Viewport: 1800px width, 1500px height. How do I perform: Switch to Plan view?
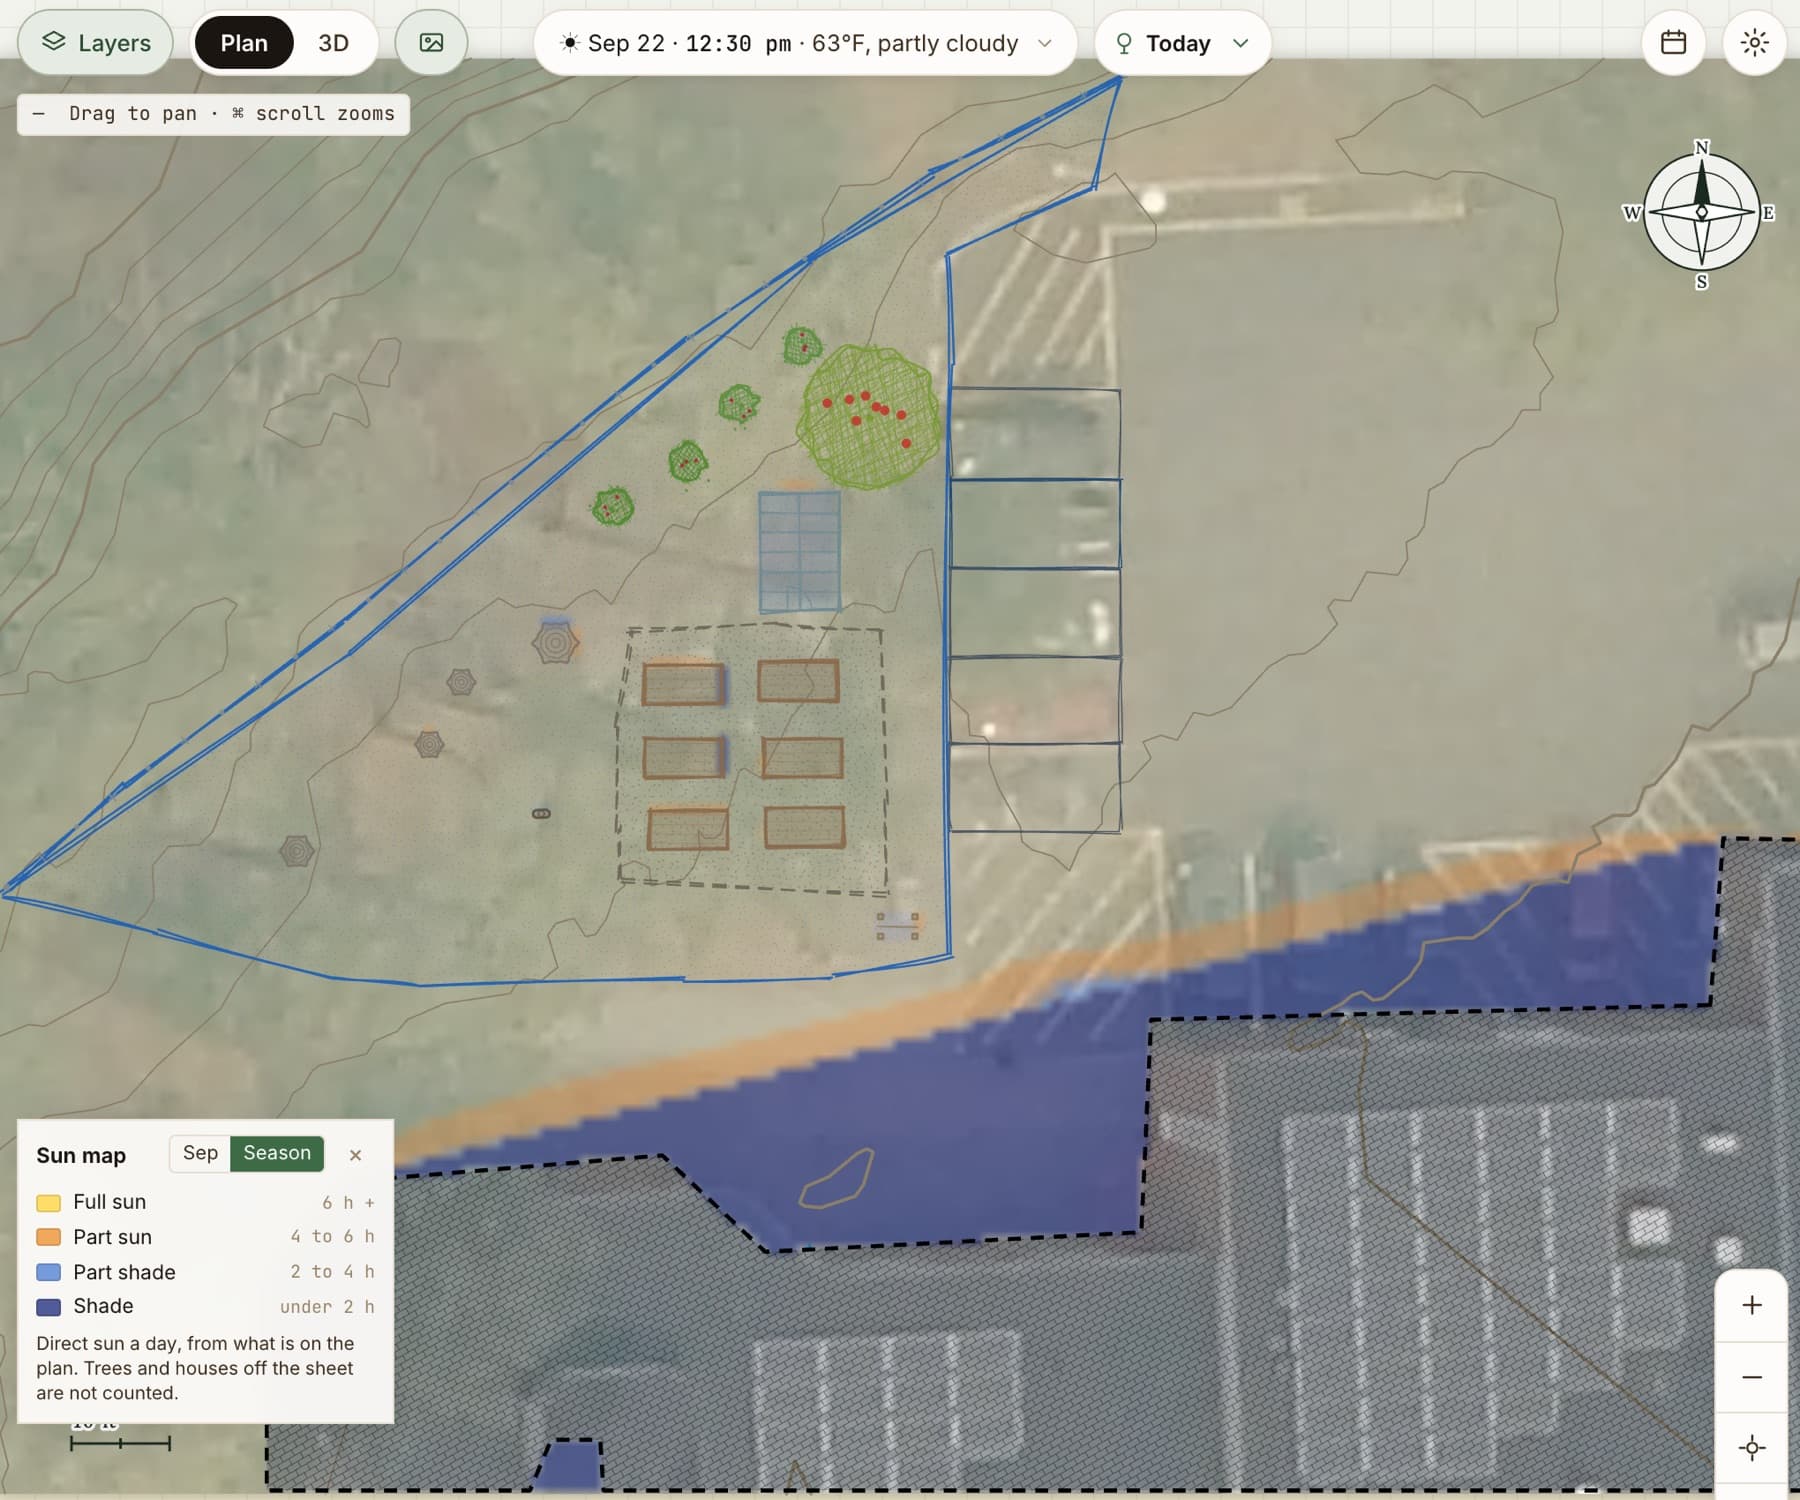pyautogui.click(x=244, y=43)
